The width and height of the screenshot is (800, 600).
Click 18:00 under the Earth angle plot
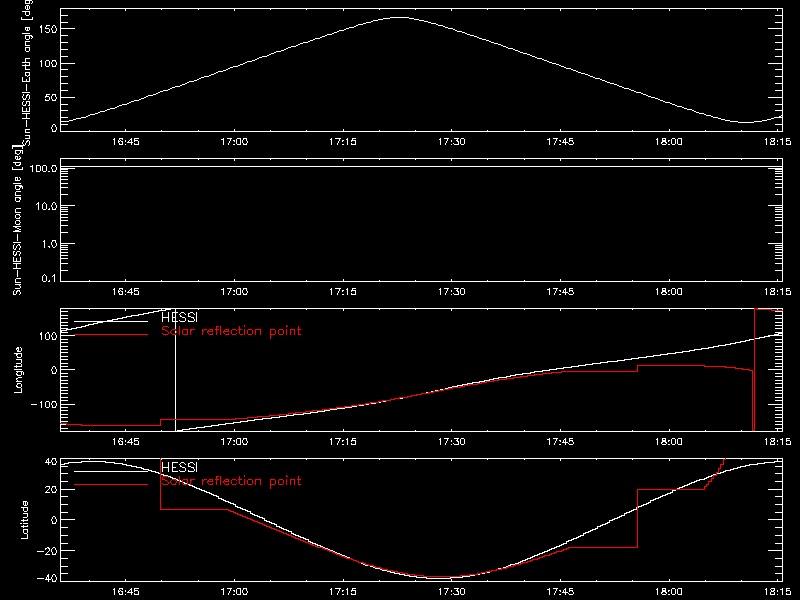669,142
